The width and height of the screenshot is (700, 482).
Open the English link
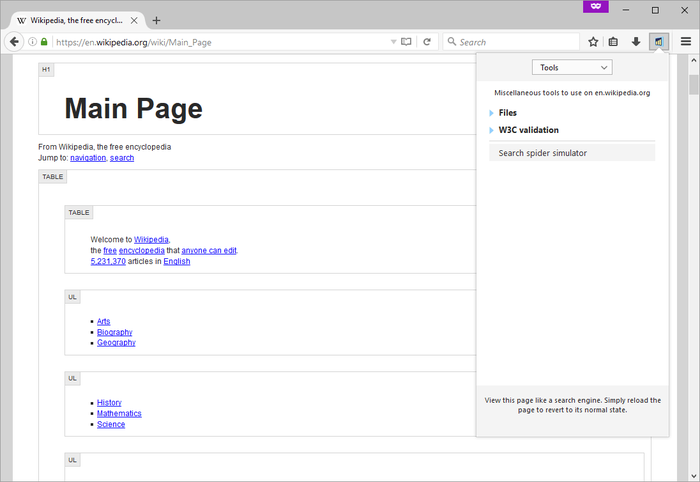pos(177,262)
